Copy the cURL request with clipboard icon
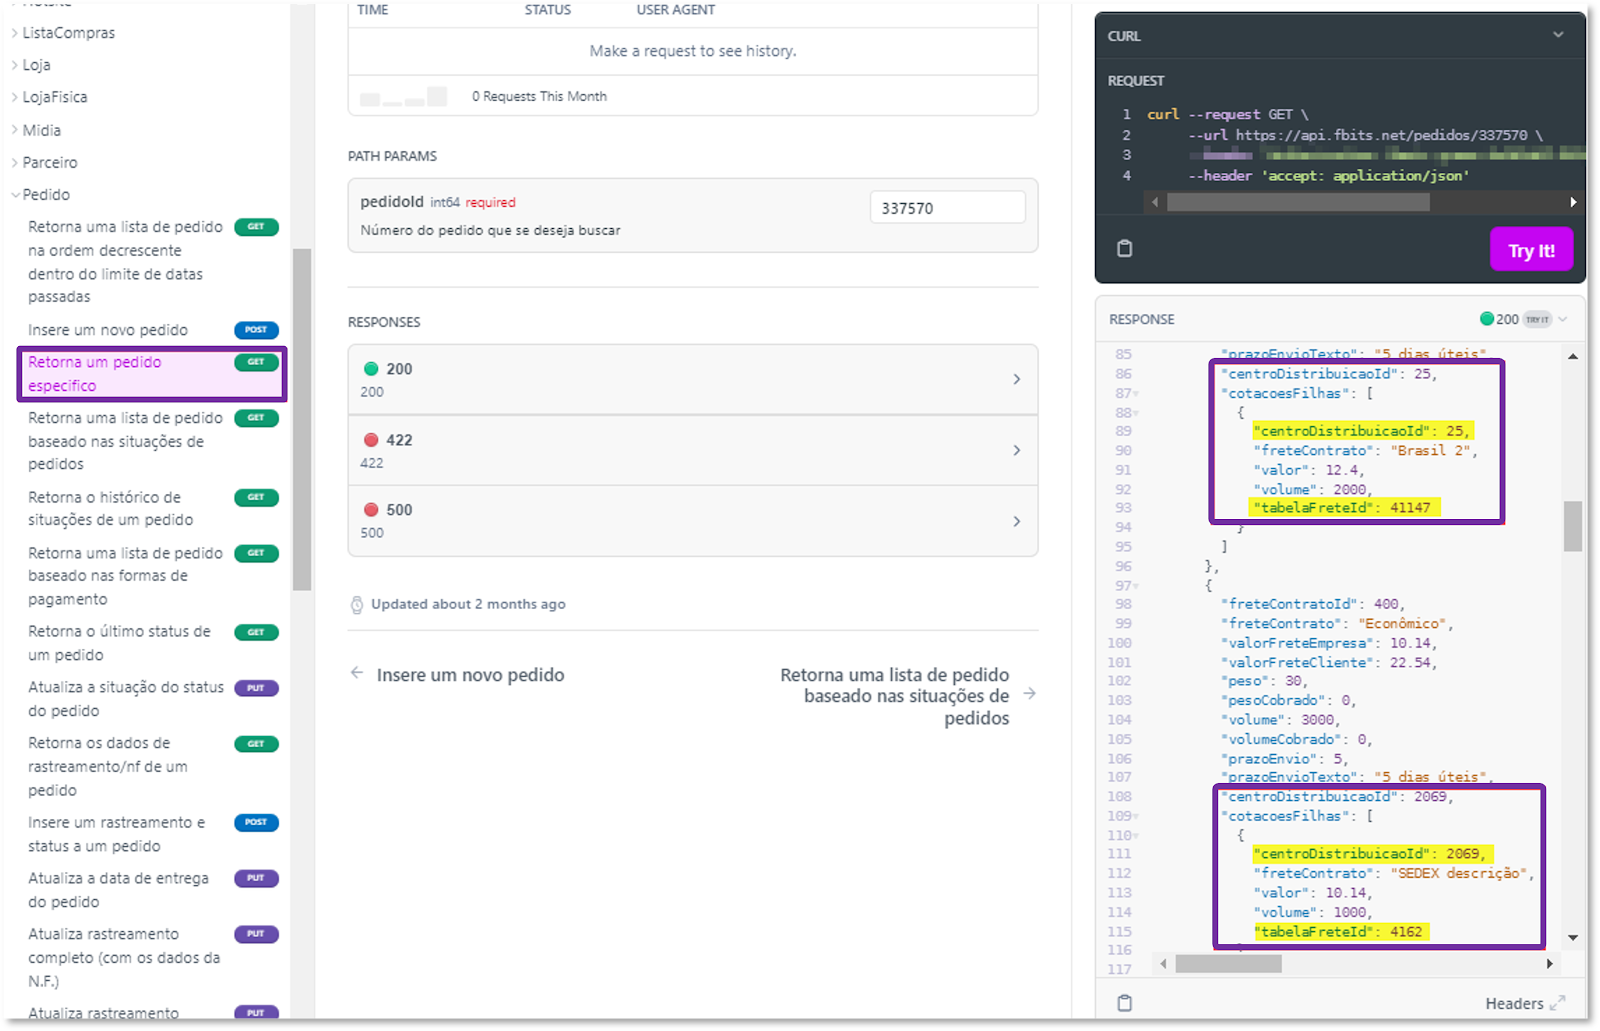1600x1031 pixels. [1124, 248]
